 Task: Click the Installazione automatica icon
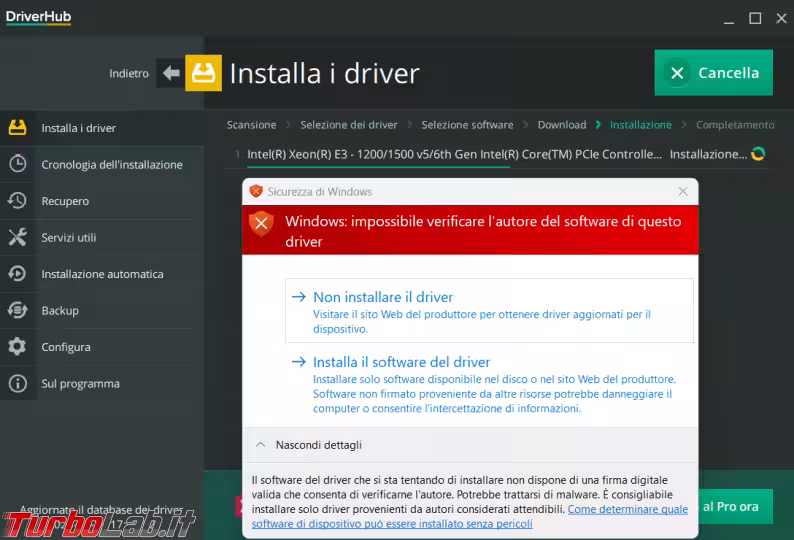(17, 274)
